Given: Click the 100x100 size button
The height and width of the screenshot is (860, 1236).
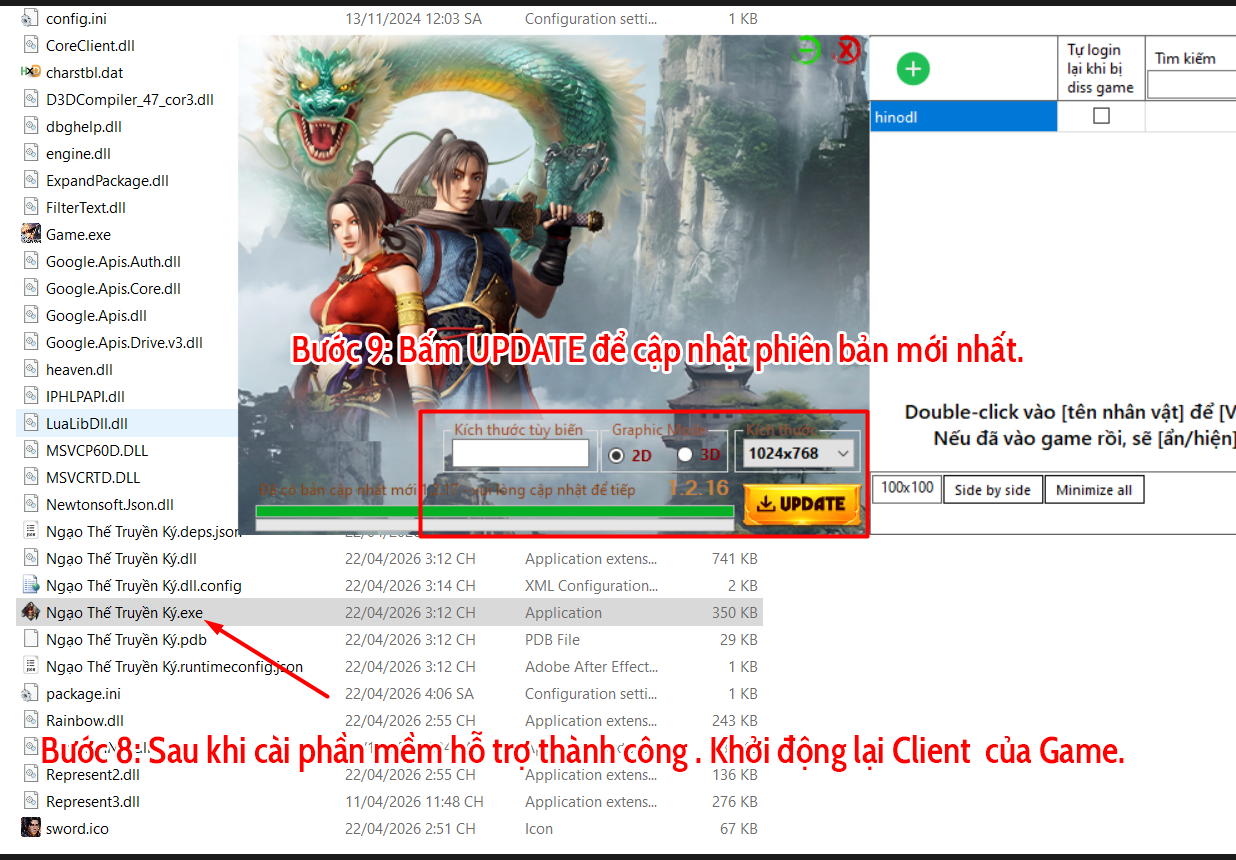Looking at the screenshot, I should point(907,488).
